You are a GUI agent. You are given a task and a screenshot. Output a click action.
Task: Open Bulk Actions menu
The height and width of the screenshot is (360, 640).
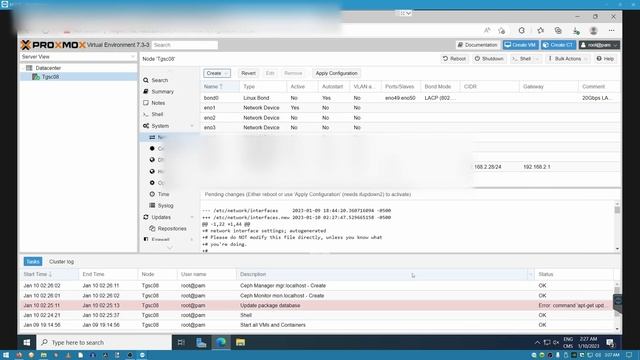point(567,59)
